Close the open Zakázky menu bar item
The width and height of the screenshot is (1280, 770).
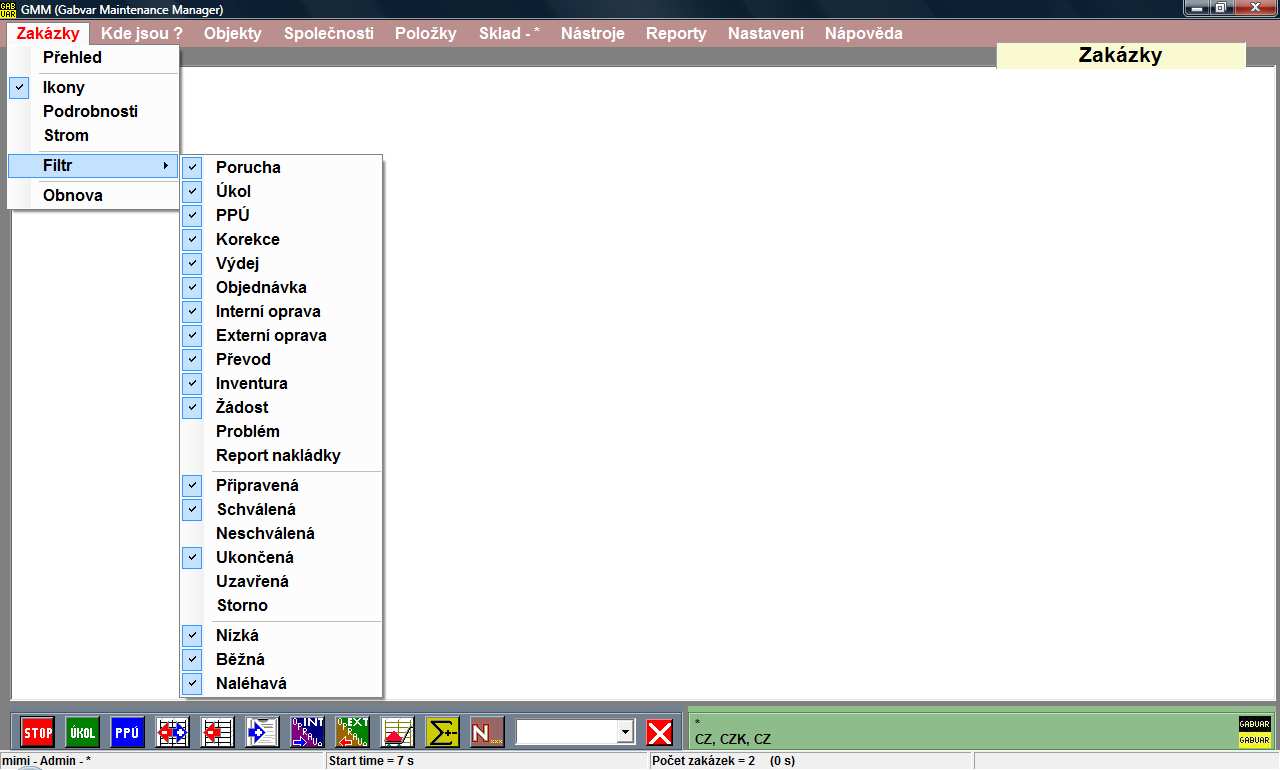tap(48, 33)
